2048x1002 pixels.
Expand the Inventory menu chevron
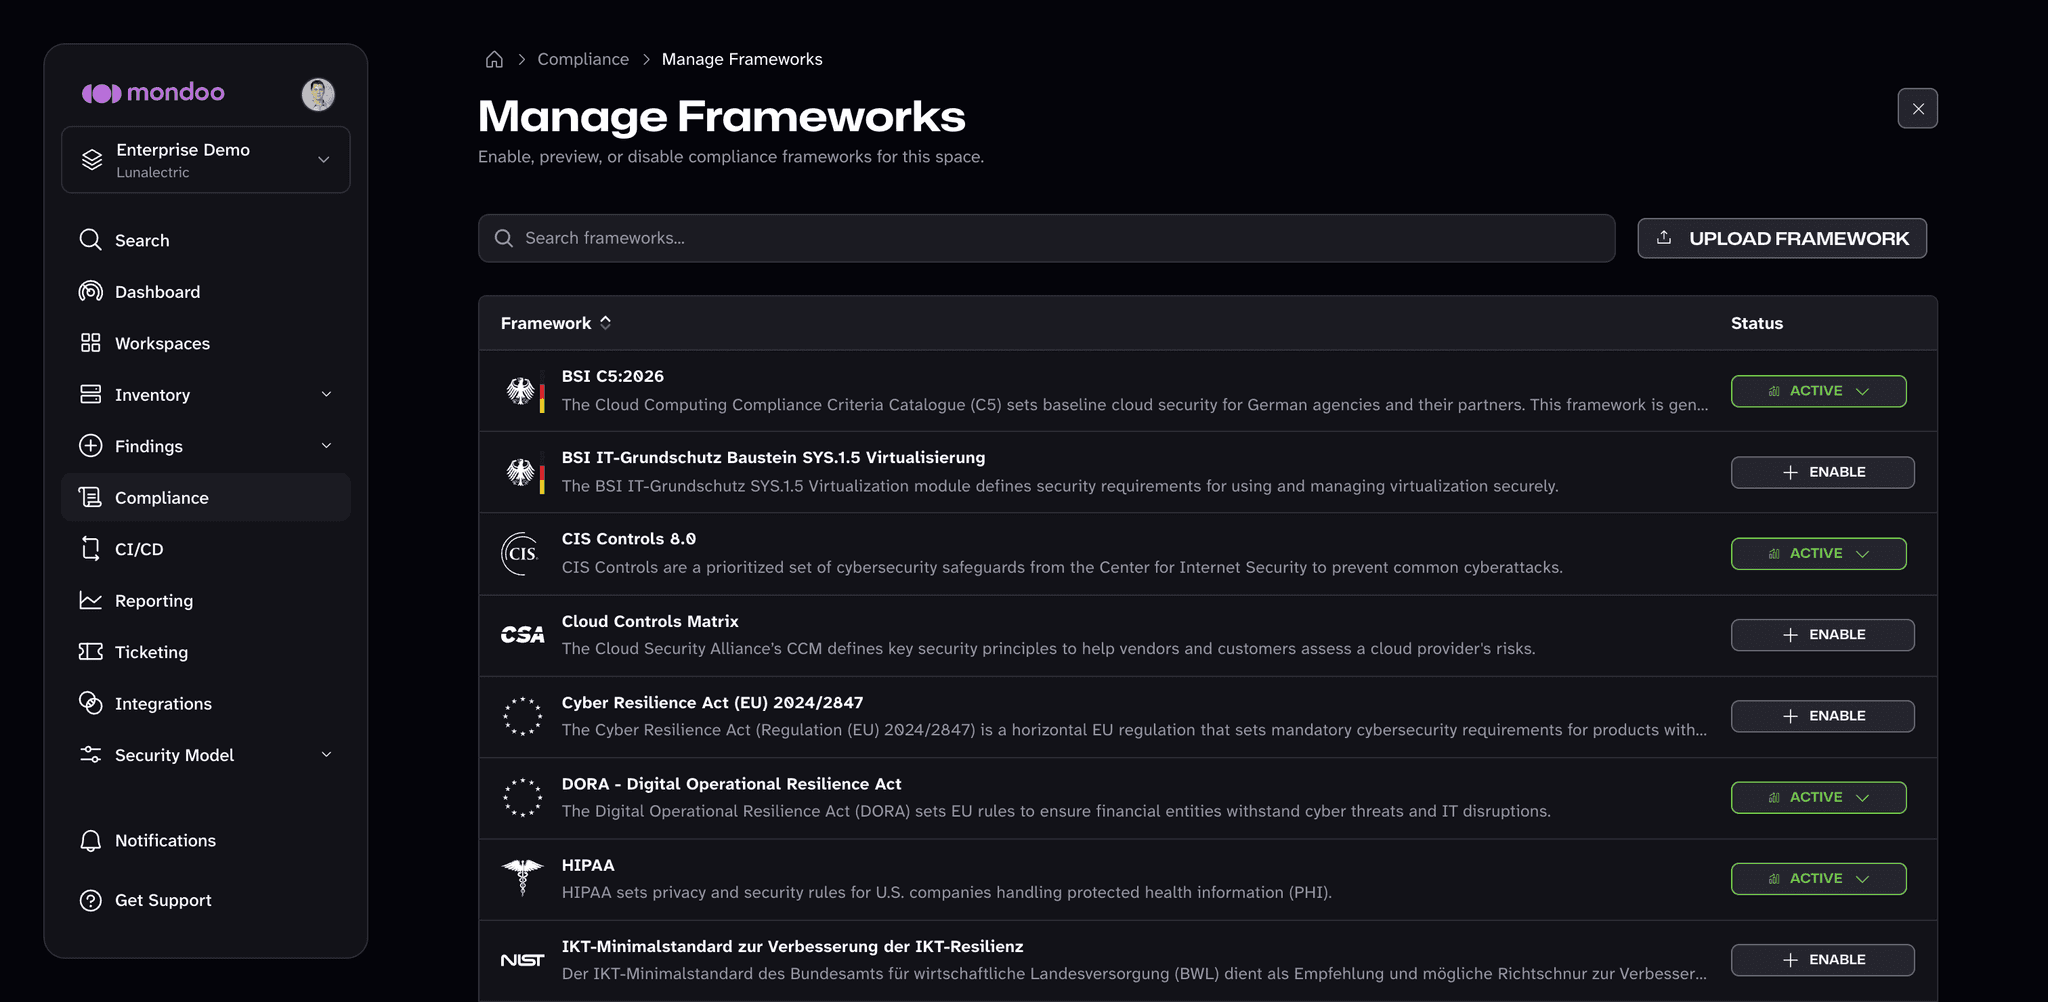[x=326, y=394]
